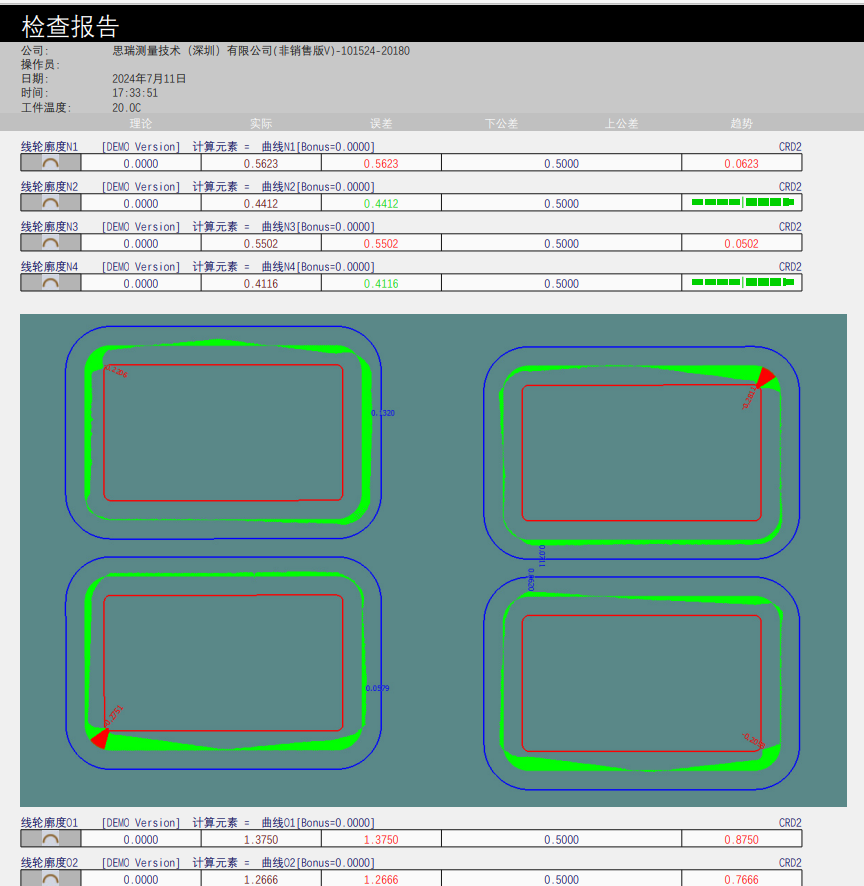Click red deviation marker on bottom-left profile
Image resolution: width=864 pixels, height=886 pixels.
(x=100, y=738)
